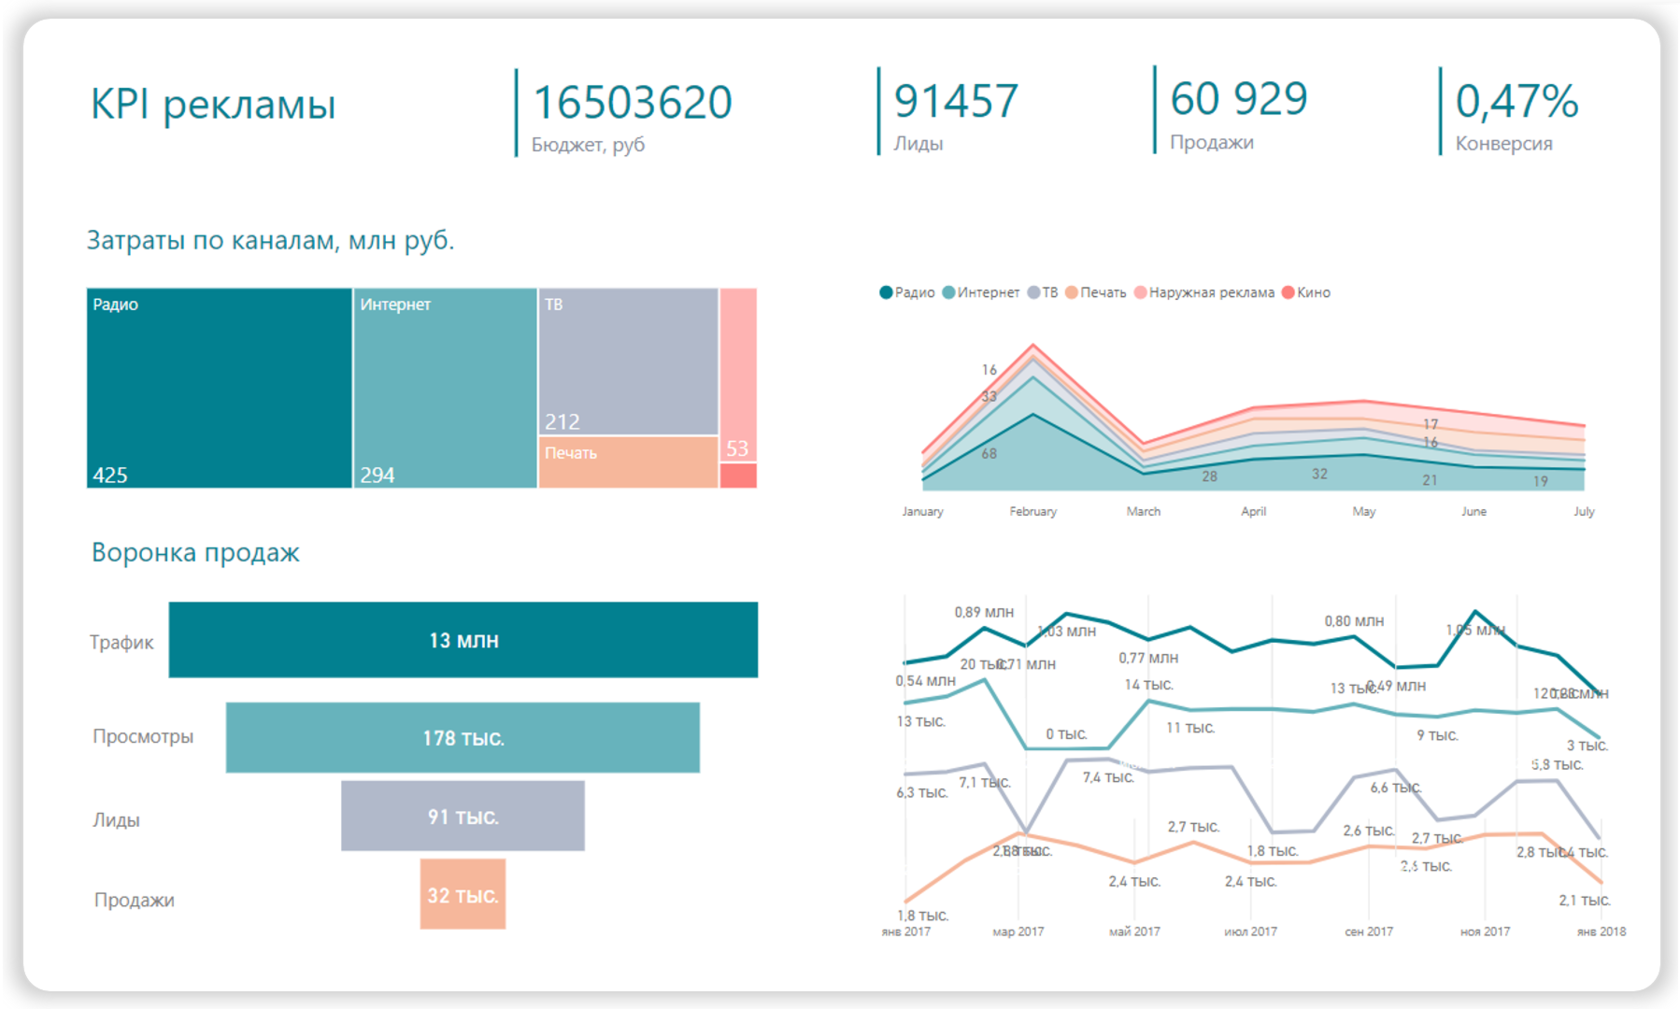Click the 68 data label in area chart

[x=989, y=454]
